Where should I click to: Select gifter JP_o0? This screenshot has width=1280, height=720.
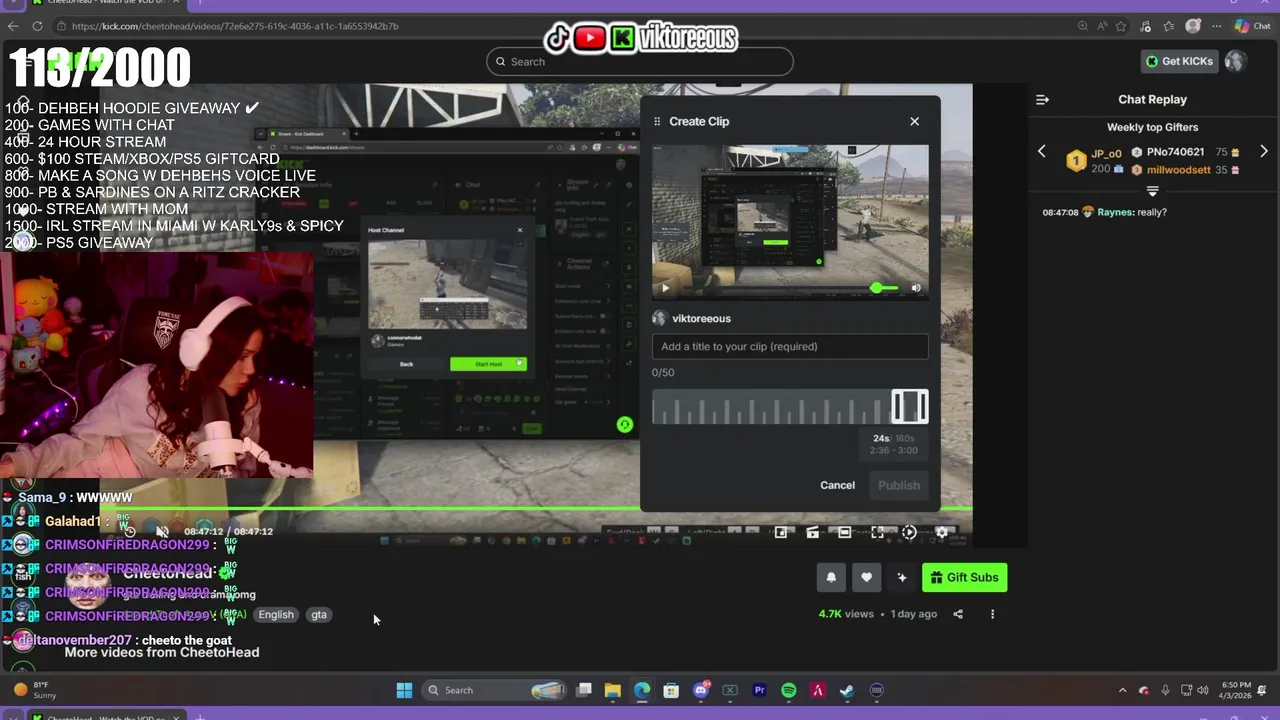pyautogui.click(x=1106, y=153)
